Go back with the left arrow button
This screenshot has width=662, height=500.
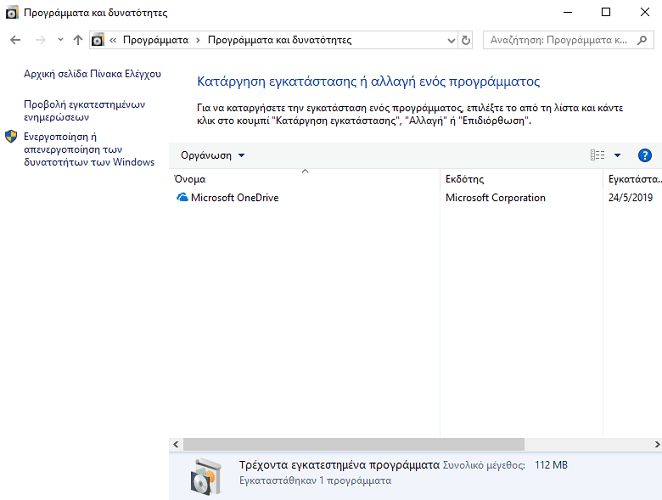coord(15,40)
